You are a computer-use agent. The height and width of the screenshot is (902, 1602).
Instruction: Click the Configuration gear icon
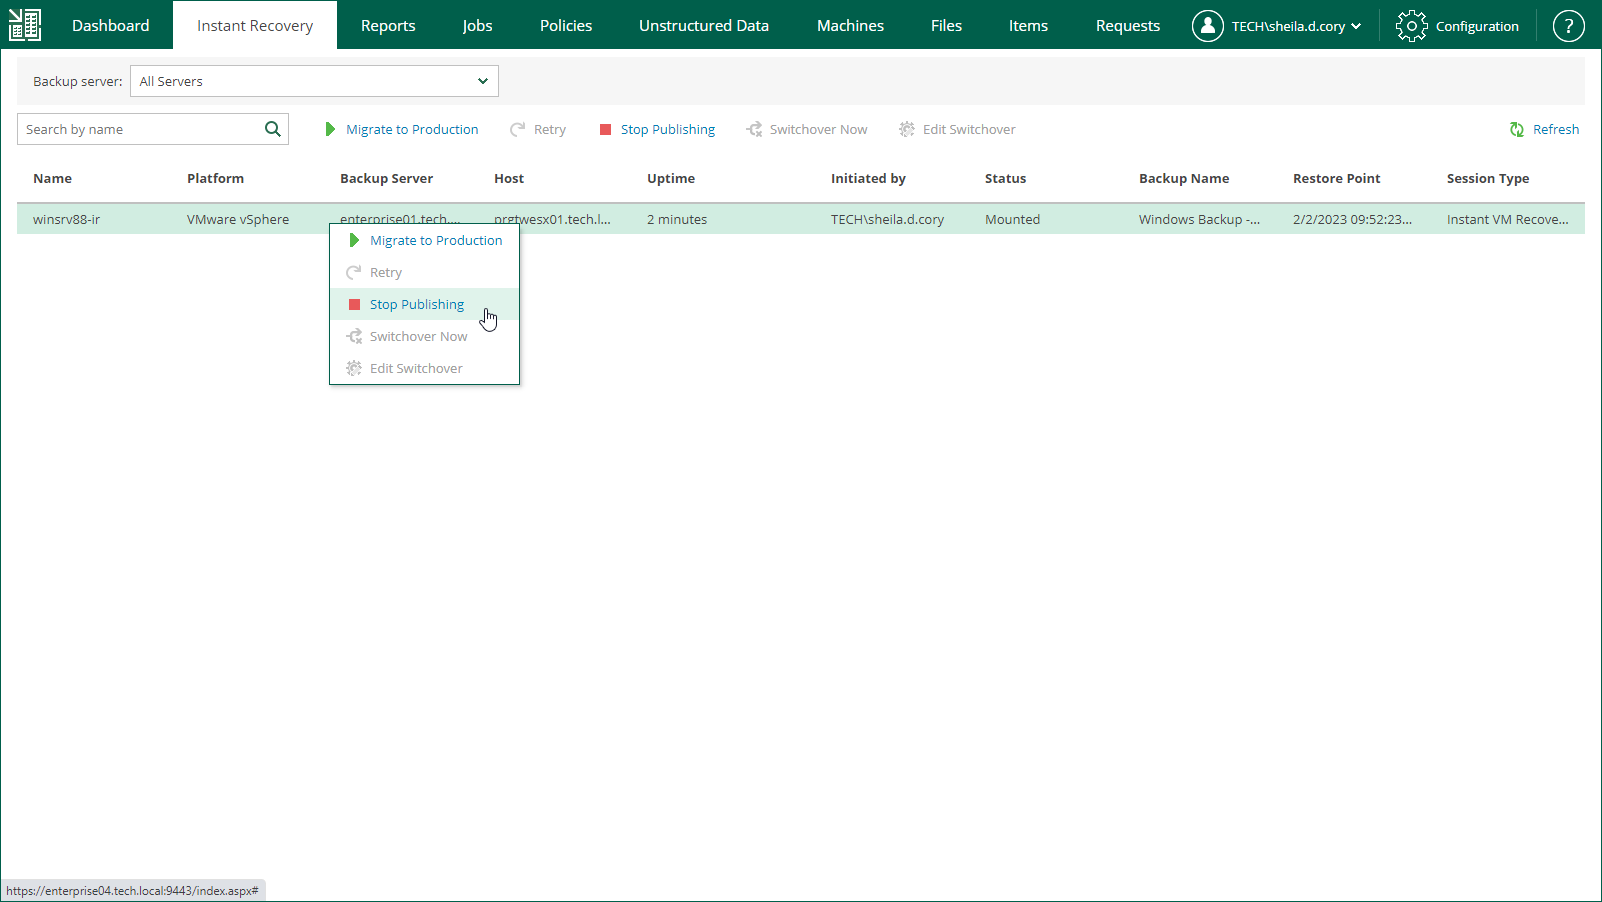point(1411,25)
